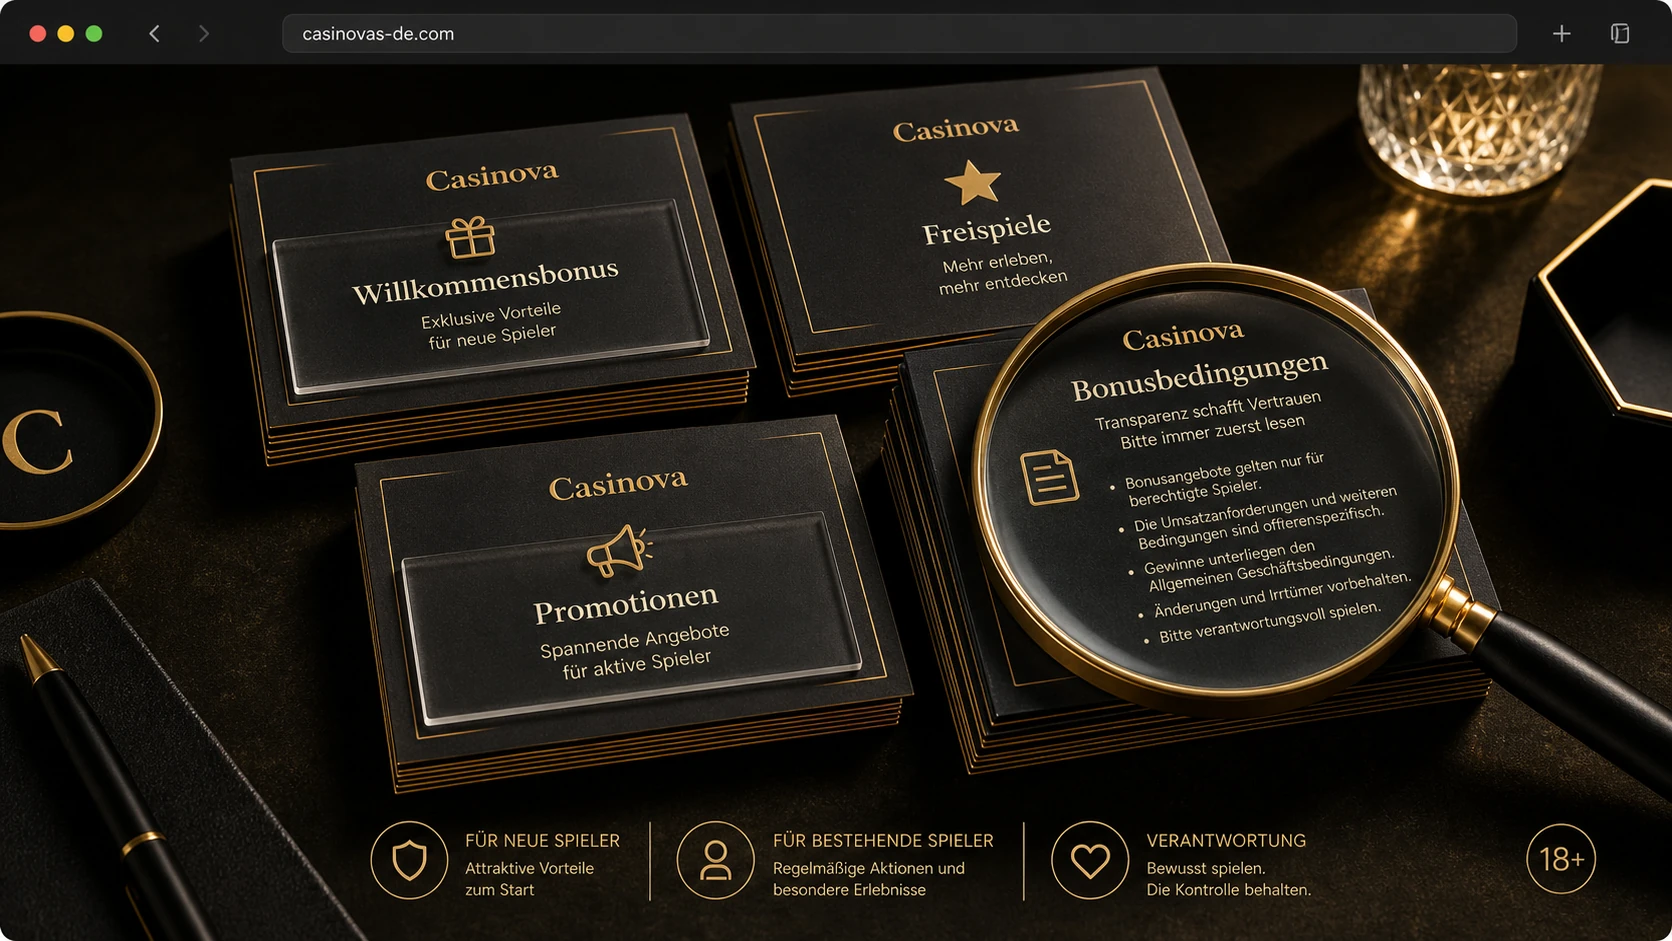1672x941 pixels.
Task: Click 'Mehr erleben, mehr entdecken' subtitle
Action: [1002, 273]
